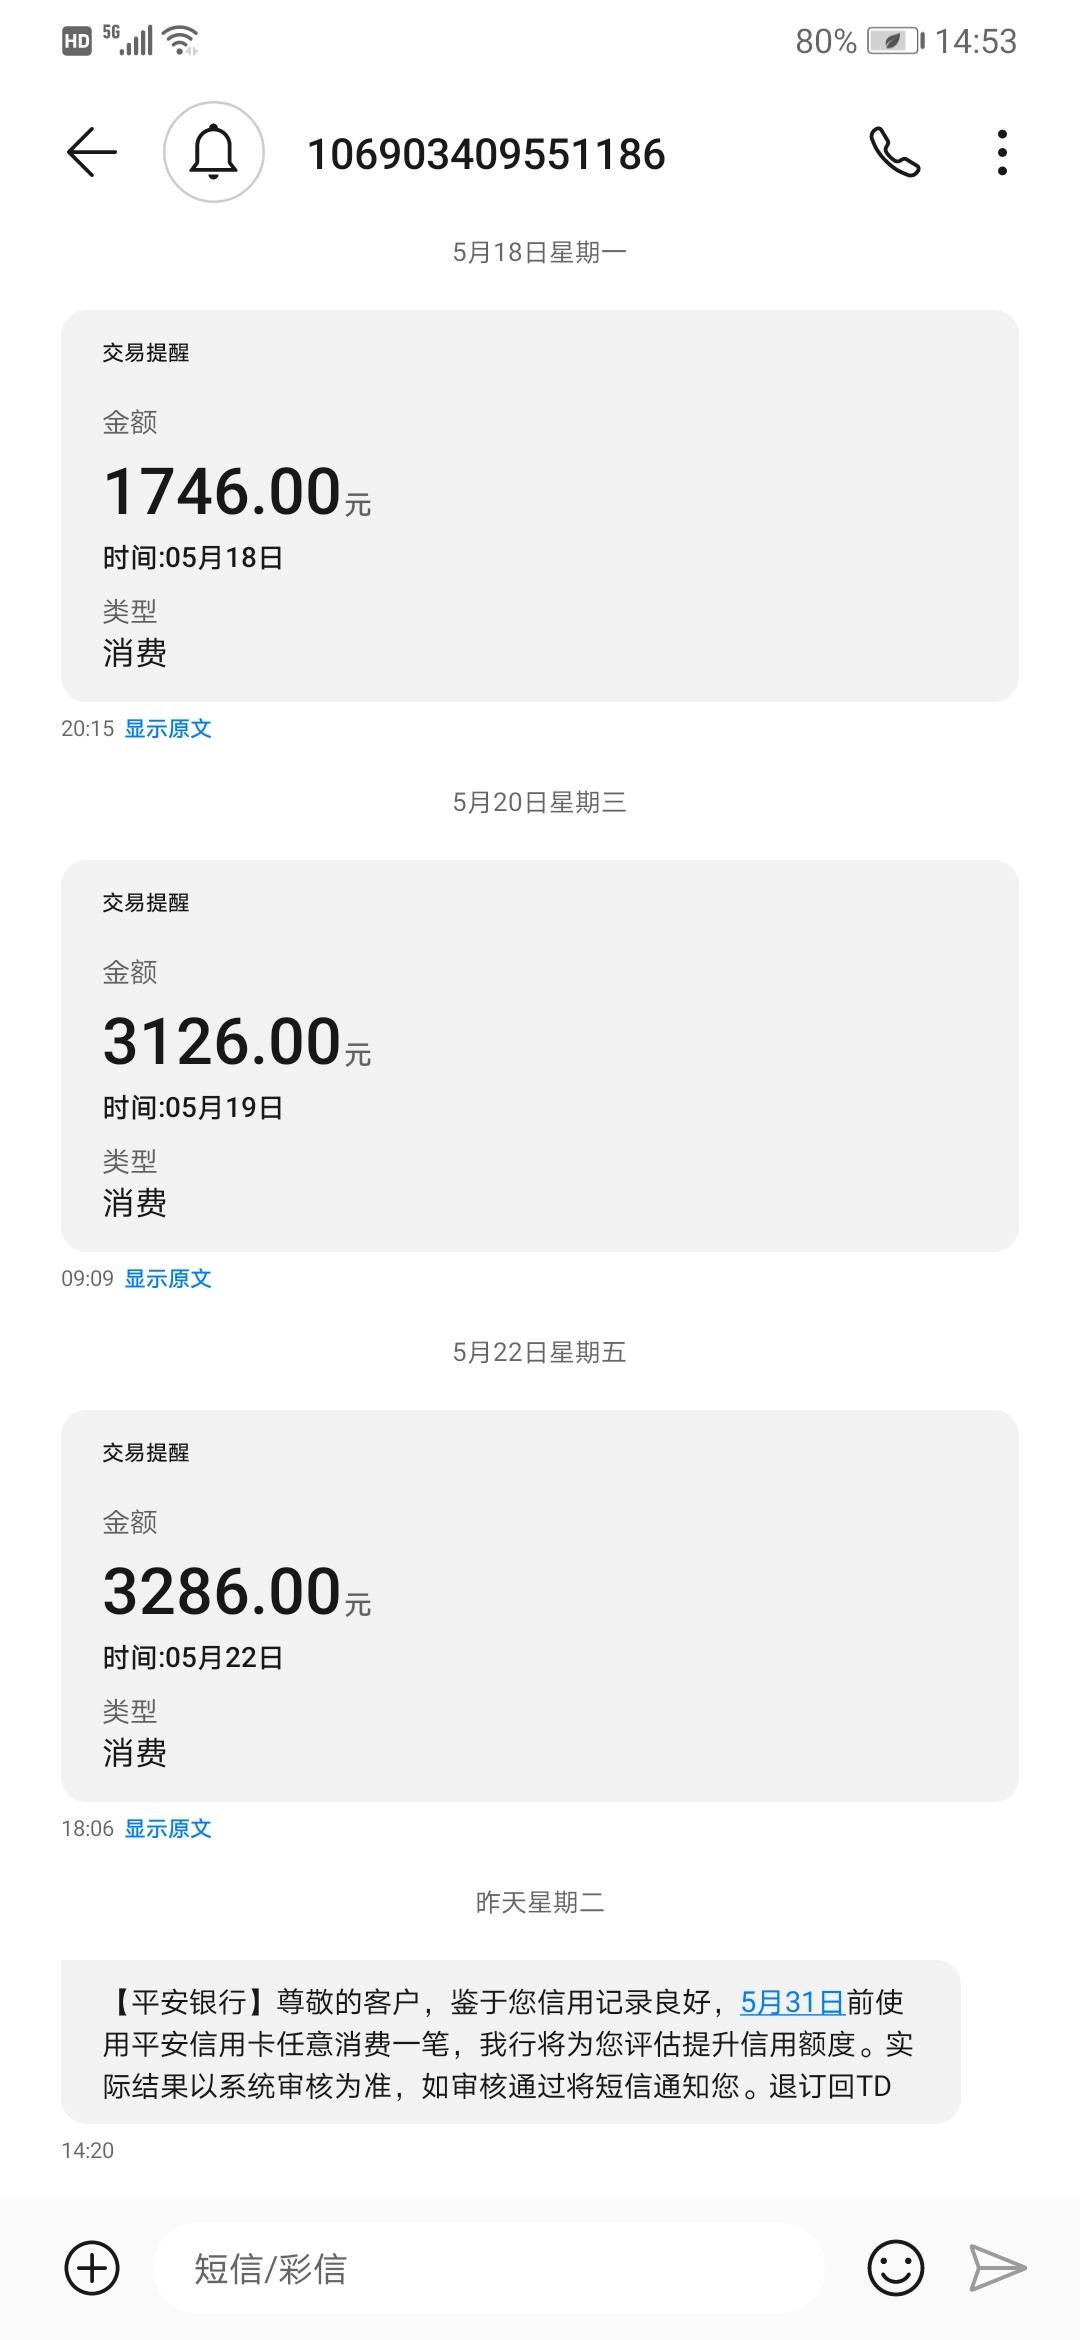Viewport: 1080px width, 2340px height.
Task: Tap the battery status icon
Action: click(x=895, y=41)
